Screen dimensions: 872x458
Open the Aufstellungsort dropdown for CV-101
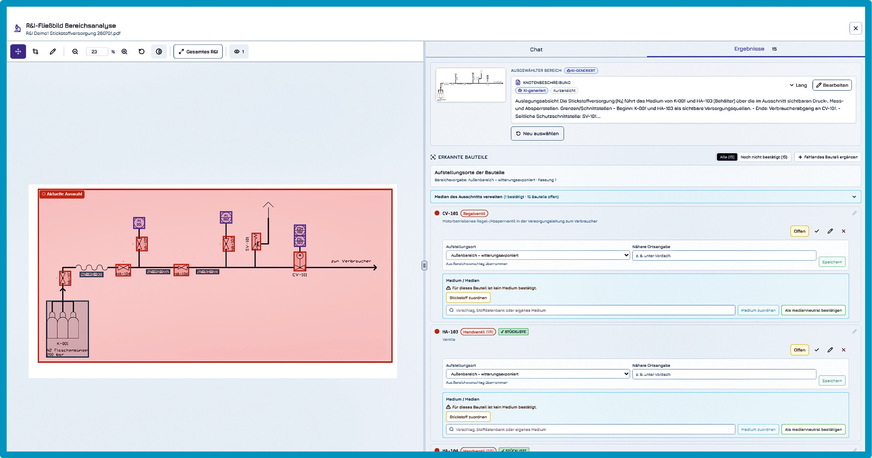point(538,255)
